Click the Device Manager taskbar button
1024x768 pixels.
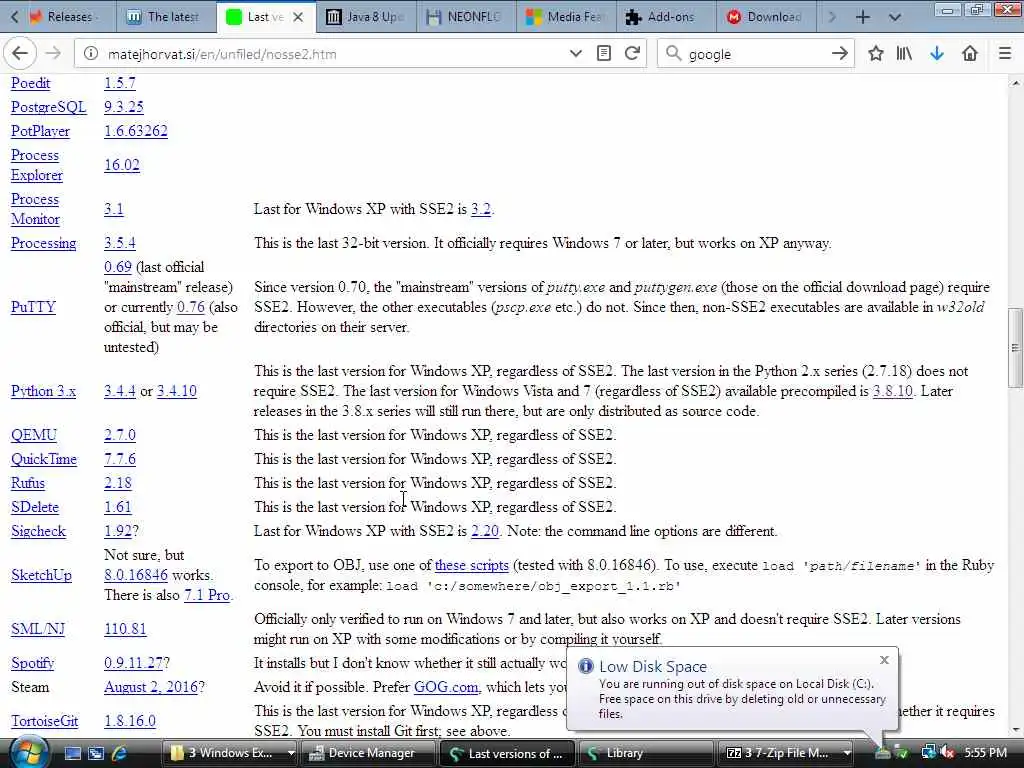[x=368, y=753]
